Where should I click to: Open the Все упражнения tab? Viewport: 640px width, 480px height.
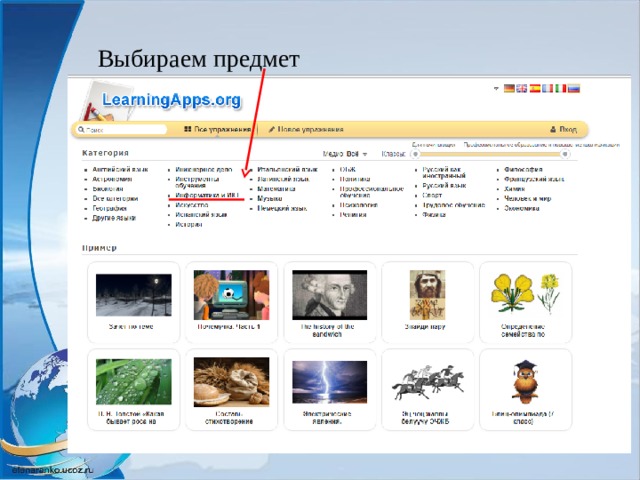coord(217,129)
